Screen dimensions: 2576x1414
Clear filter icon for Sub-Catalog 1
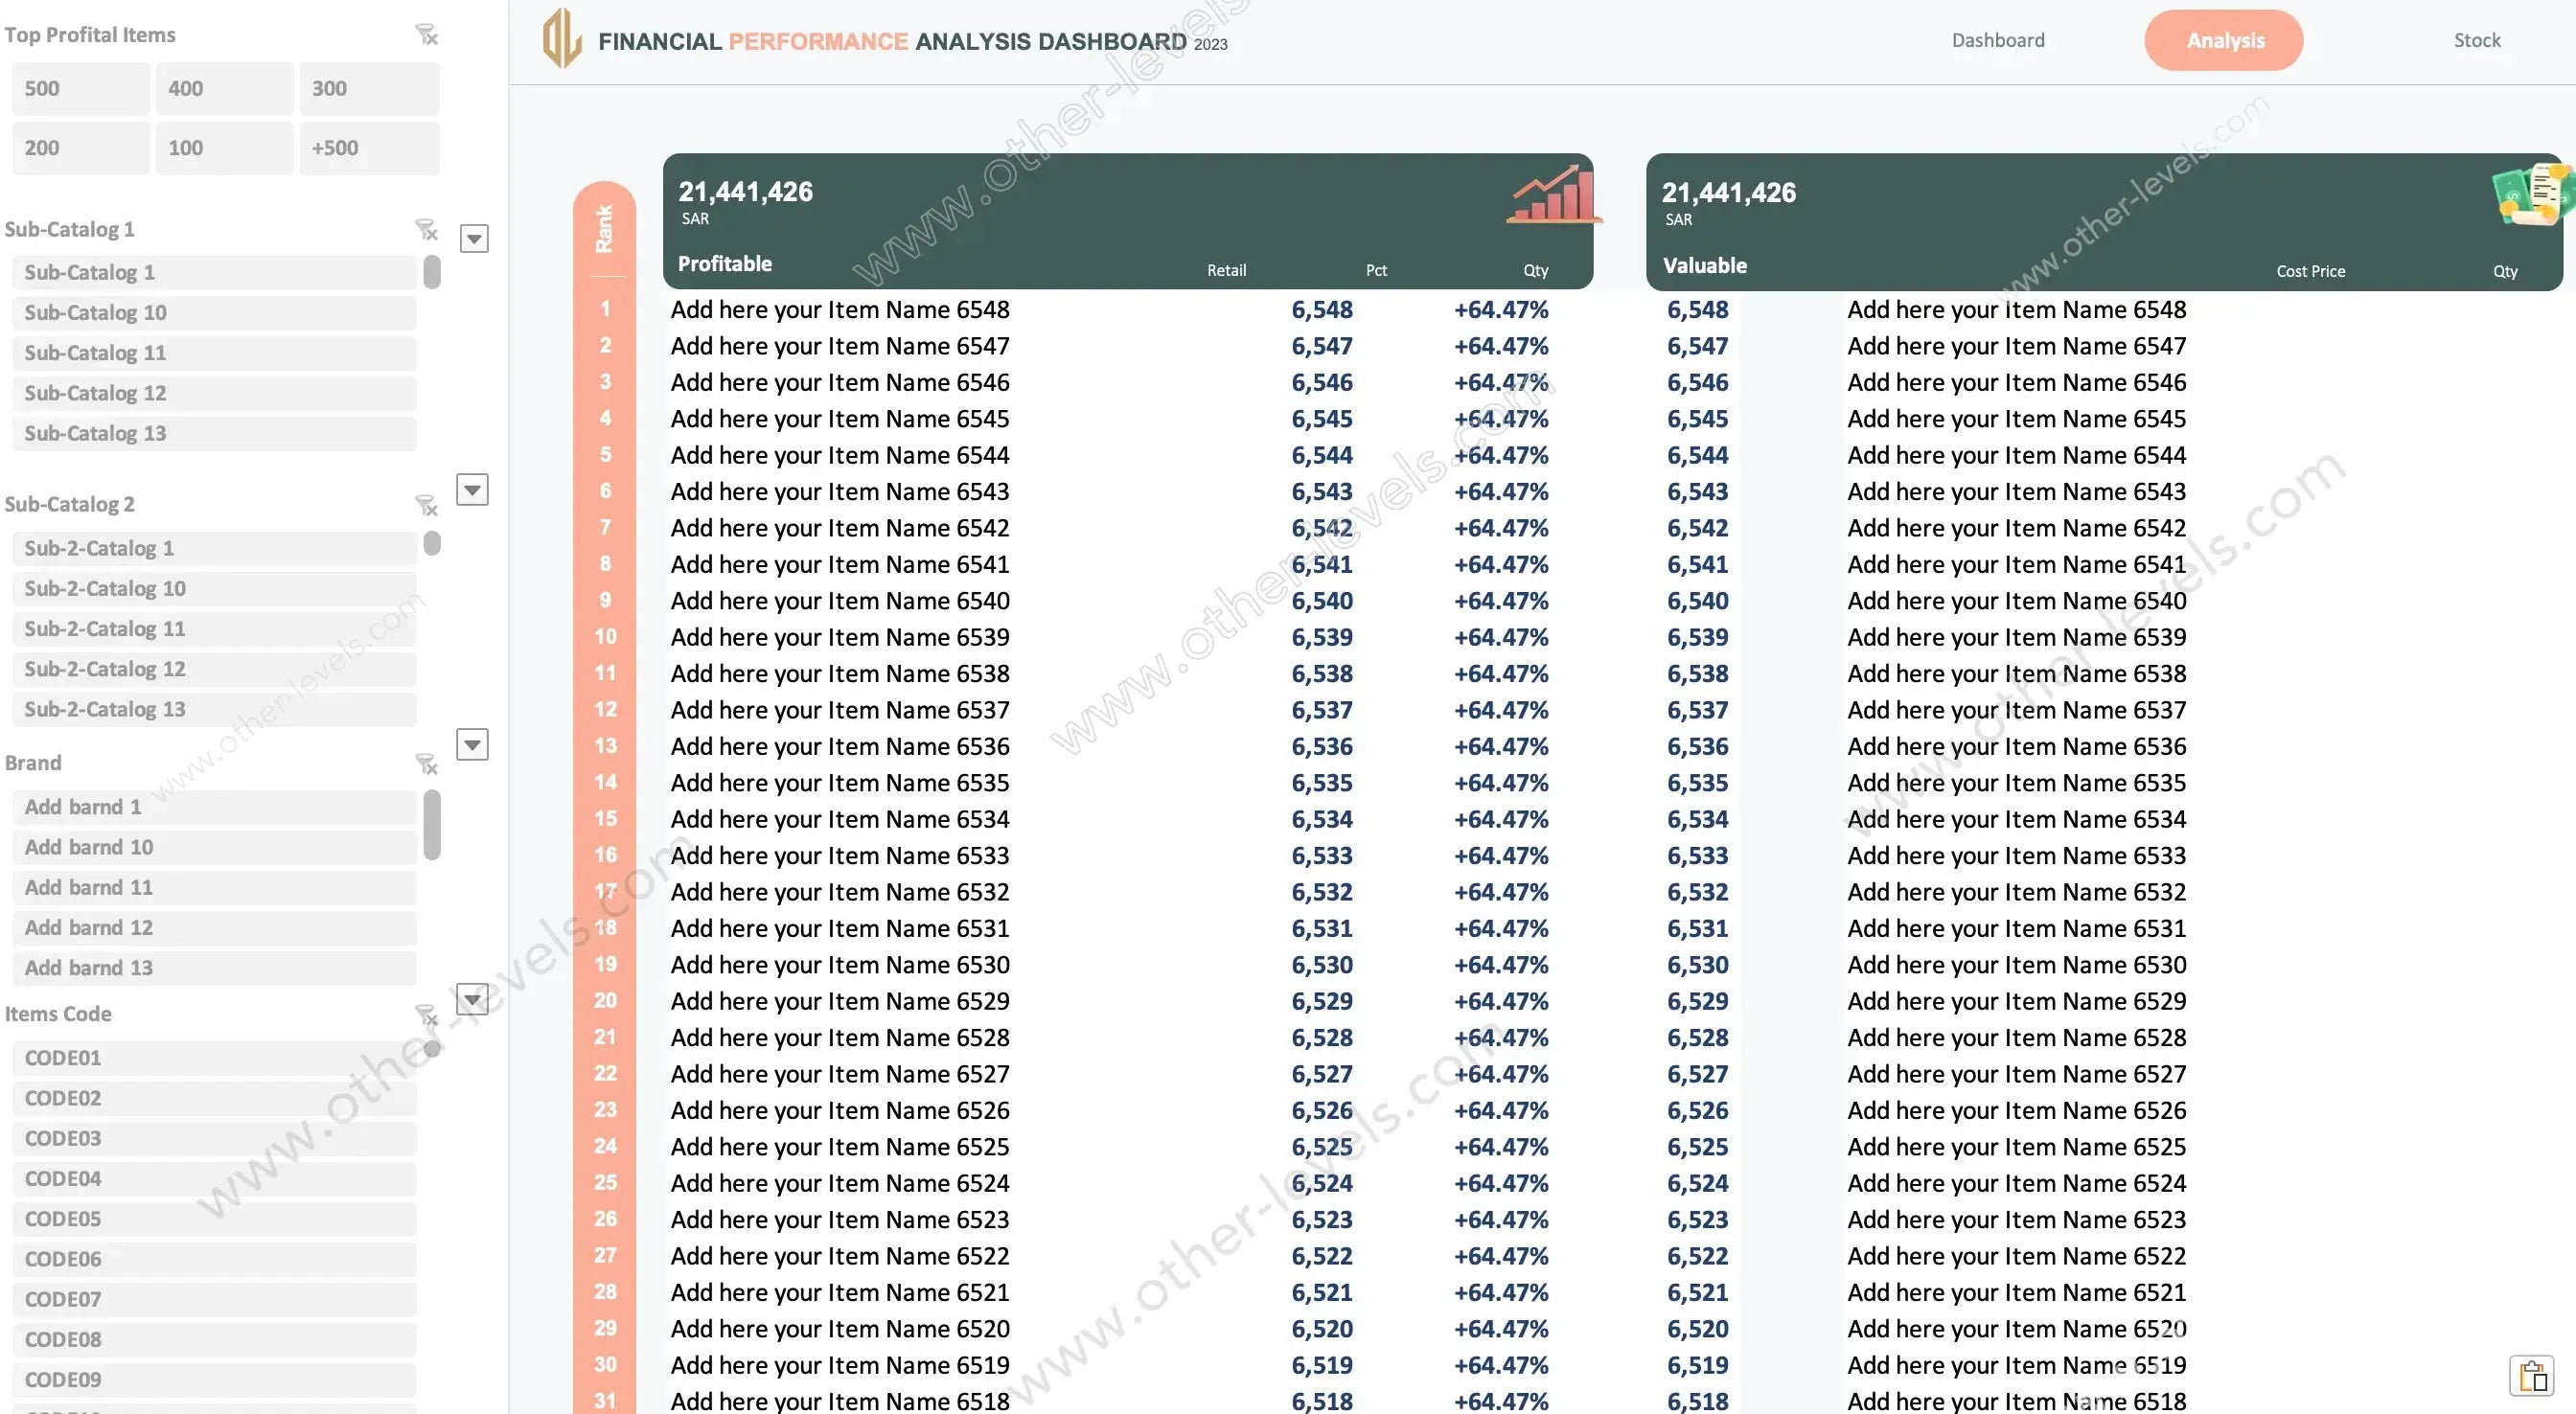click(x=427, y=230)
